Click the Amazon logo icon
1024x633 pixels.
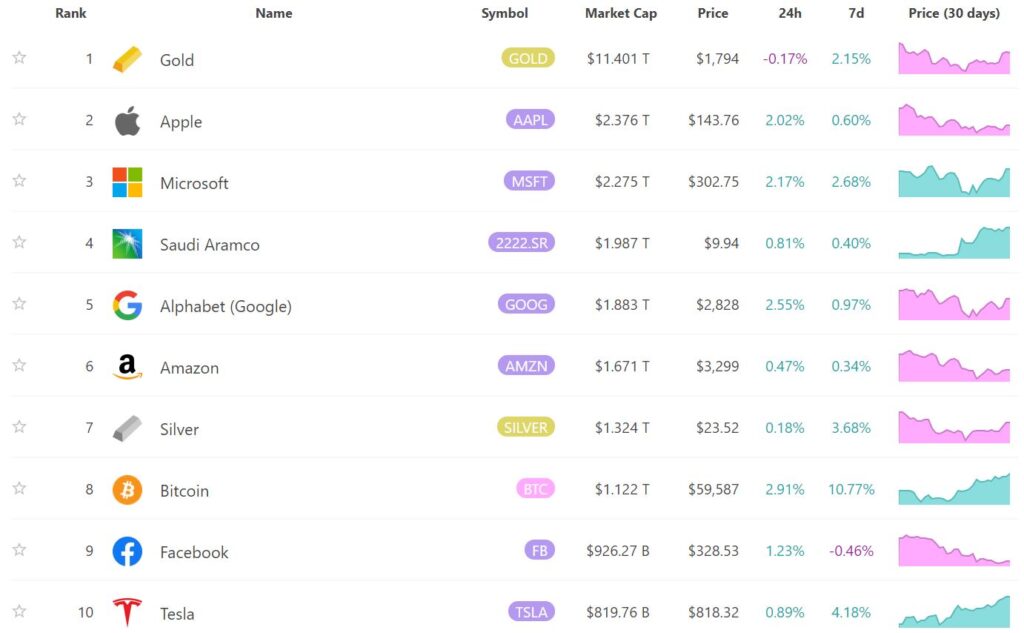pos(127,367)
